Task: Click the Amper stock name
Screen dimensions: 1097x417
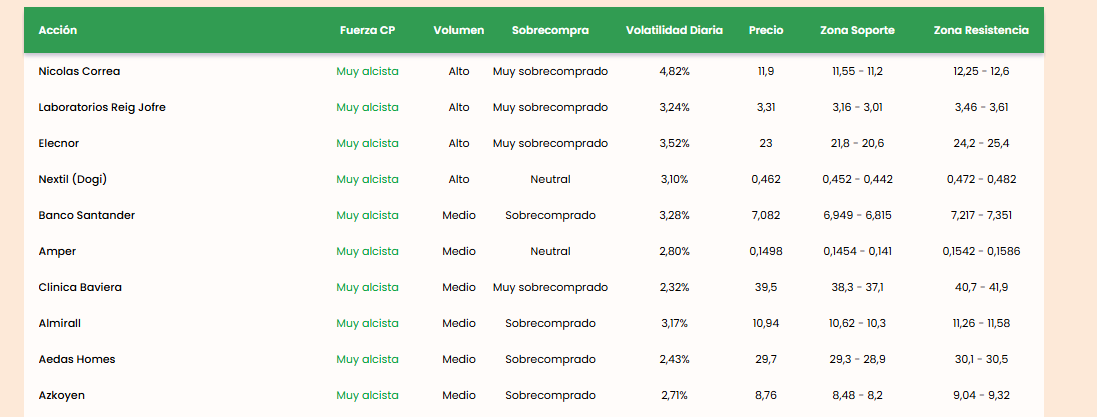Action: coord(57,251)
